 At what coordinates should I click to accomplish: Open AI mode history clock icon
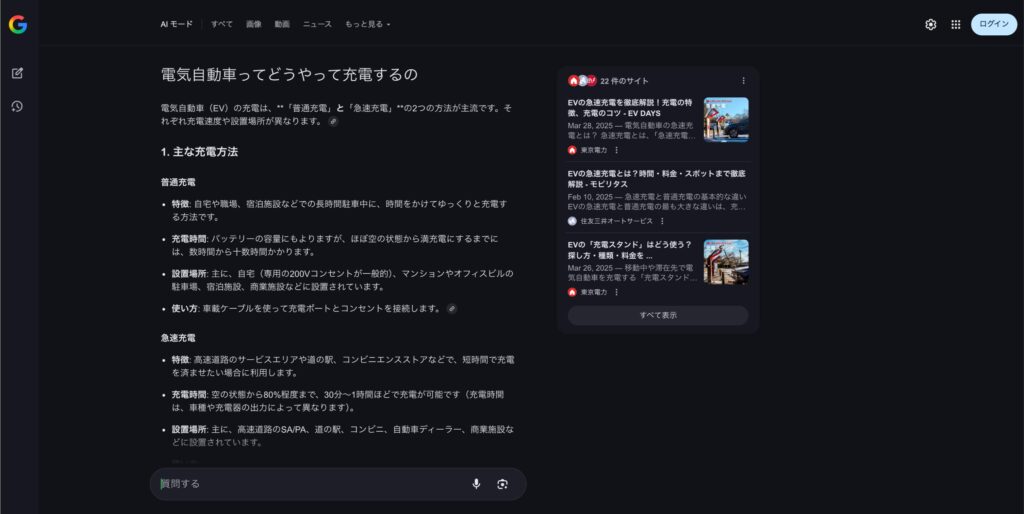[18, 106]
